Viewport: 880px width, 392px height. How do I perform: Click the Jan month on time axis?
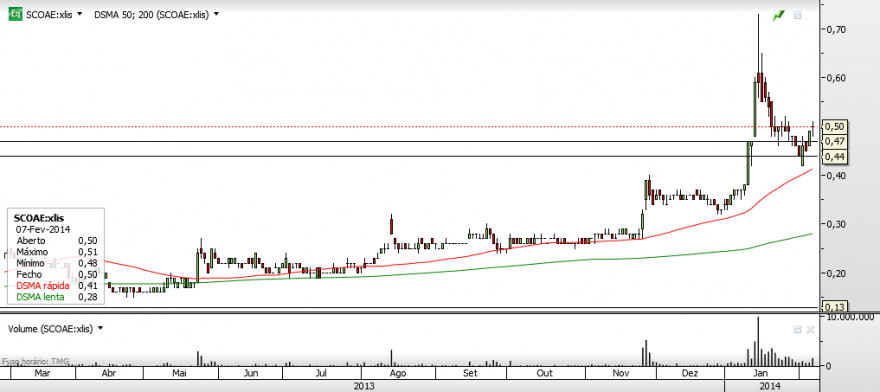pos(760,373)
